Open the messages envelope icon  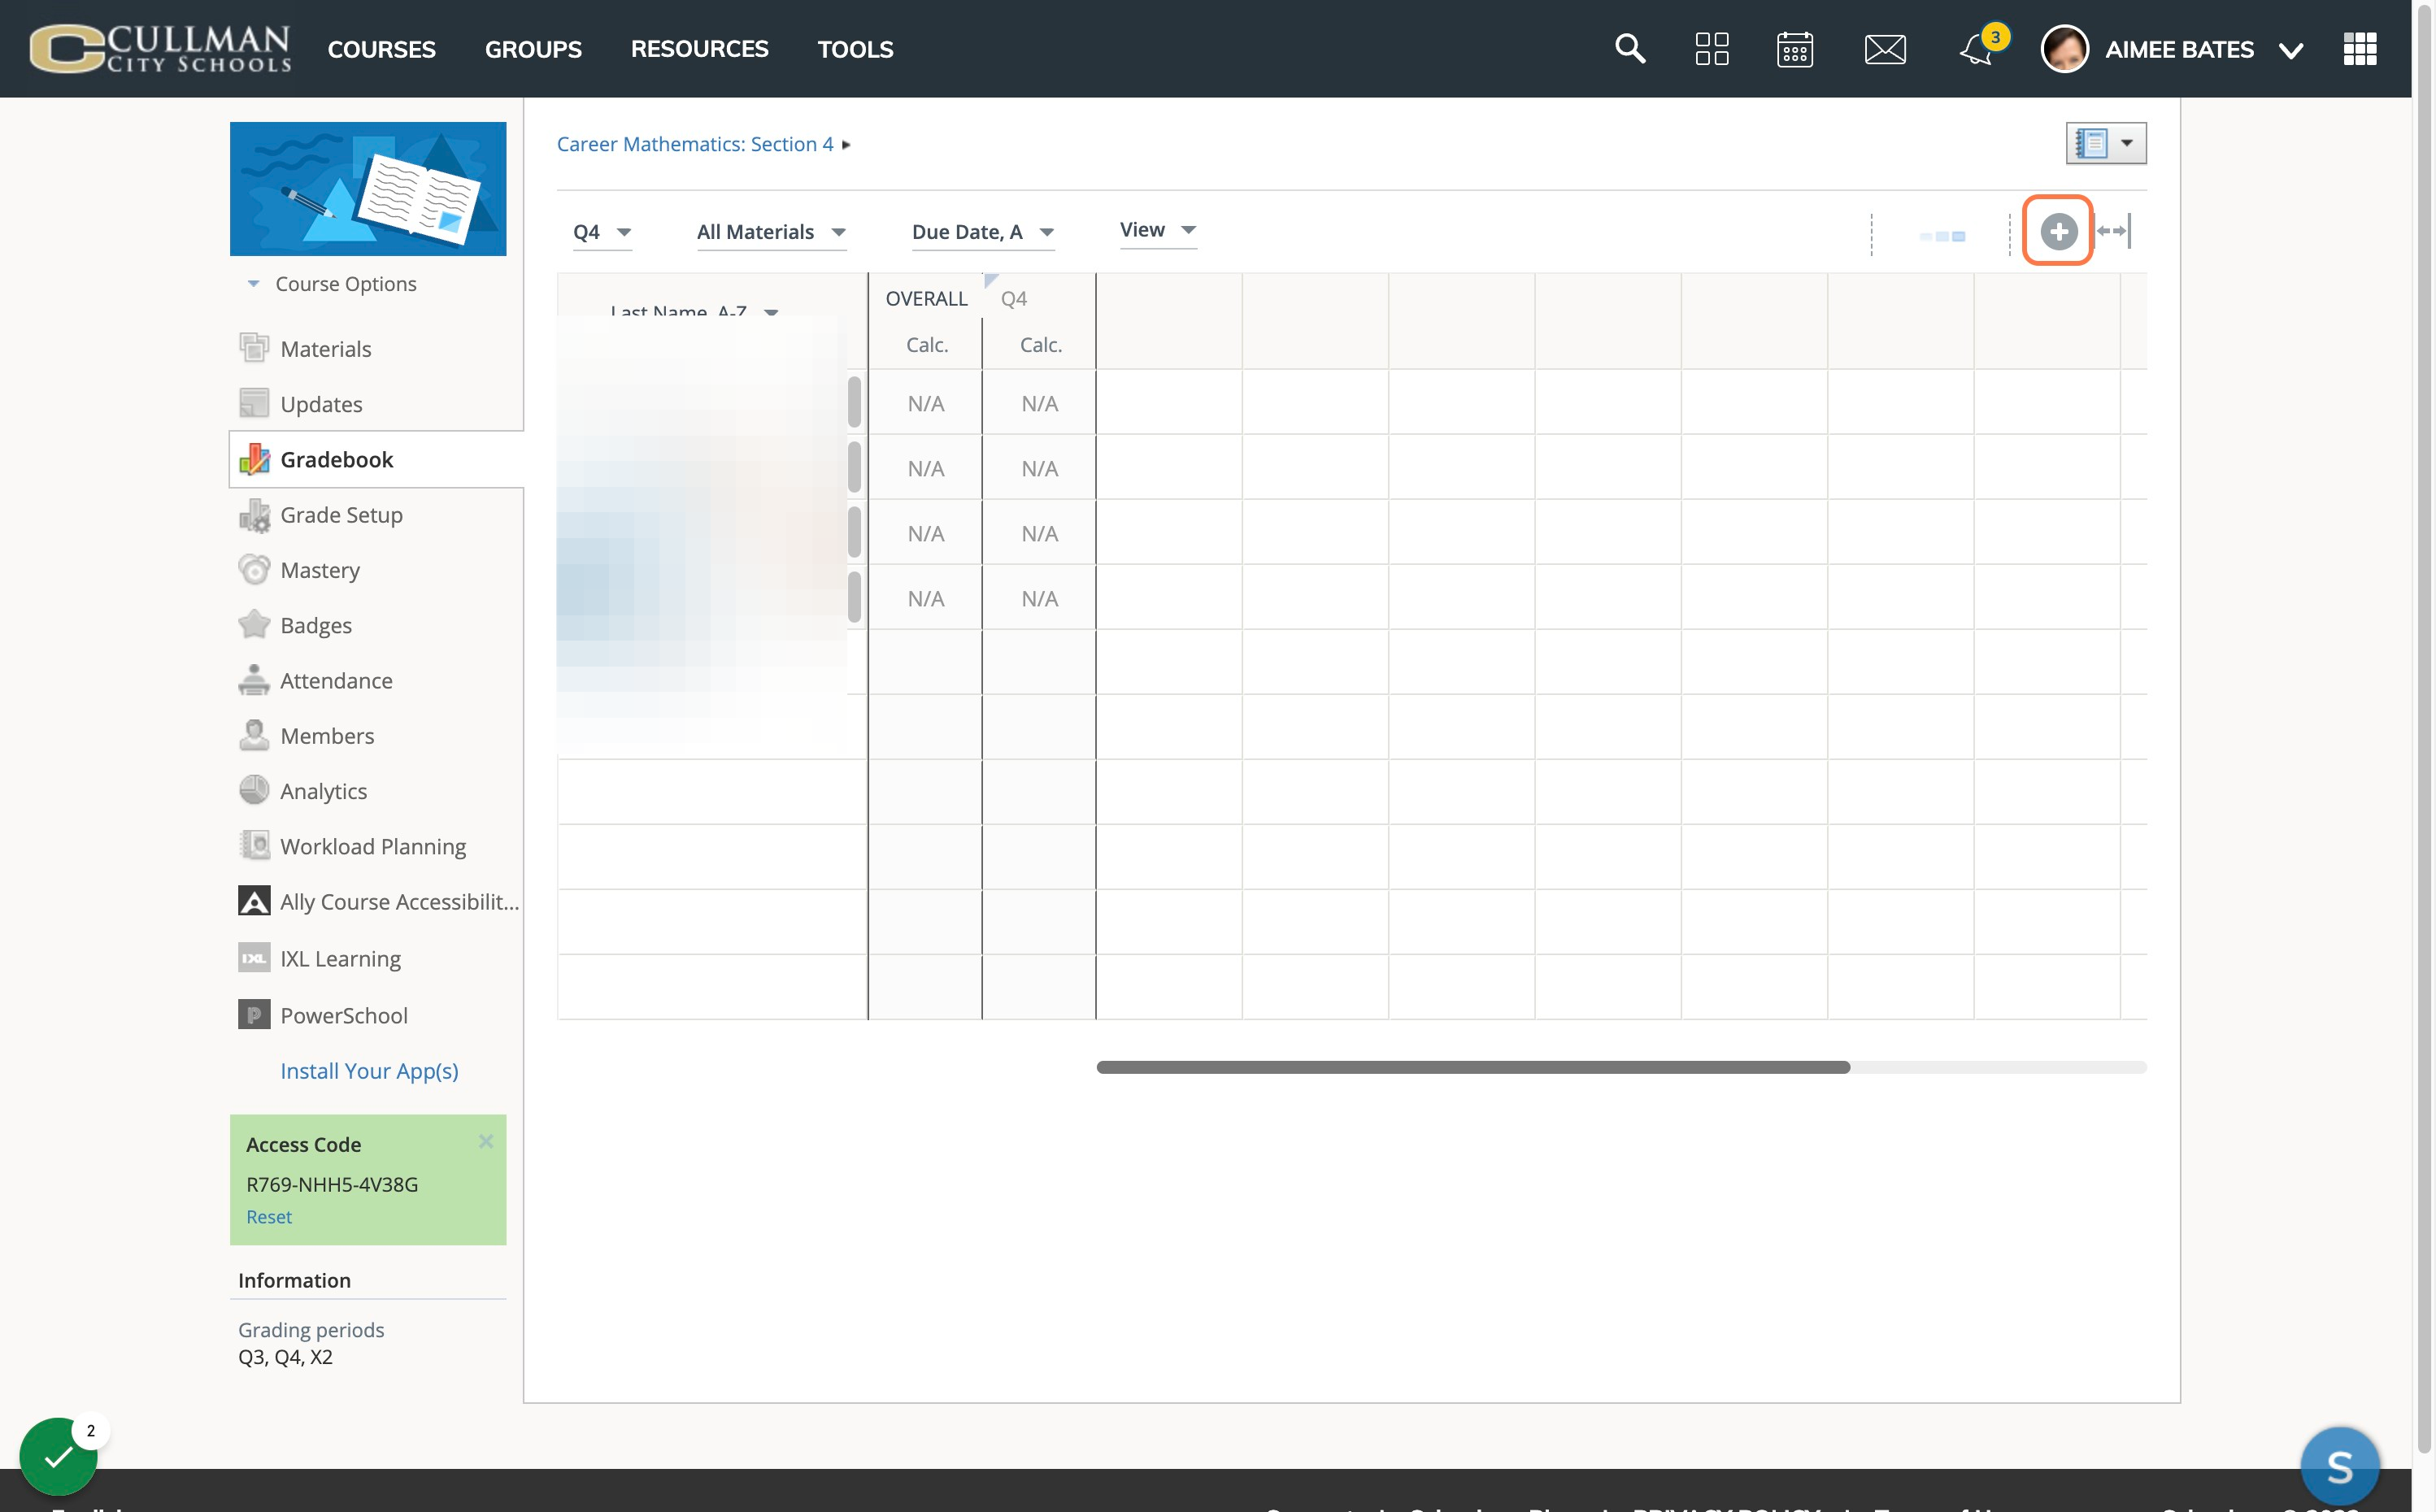tap(1885, 48)
